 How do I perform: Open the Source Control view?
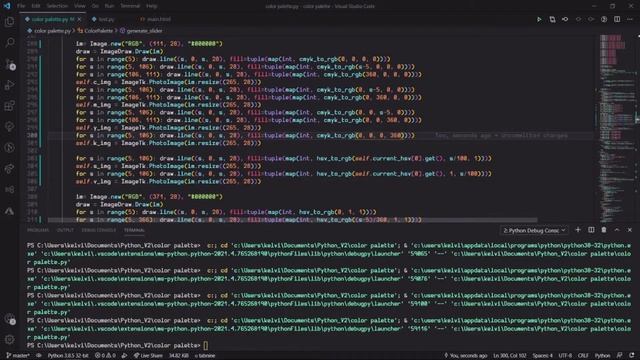[9, 64]
